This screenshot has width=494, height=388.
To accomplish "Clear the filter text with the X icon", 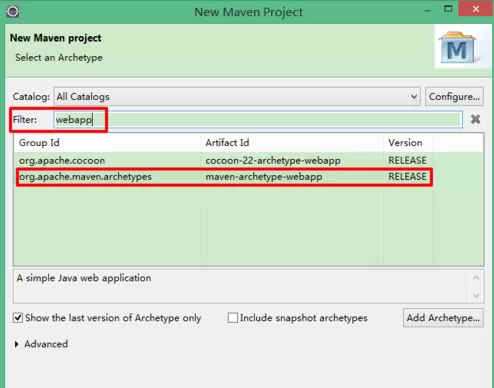I will (475, 119).
